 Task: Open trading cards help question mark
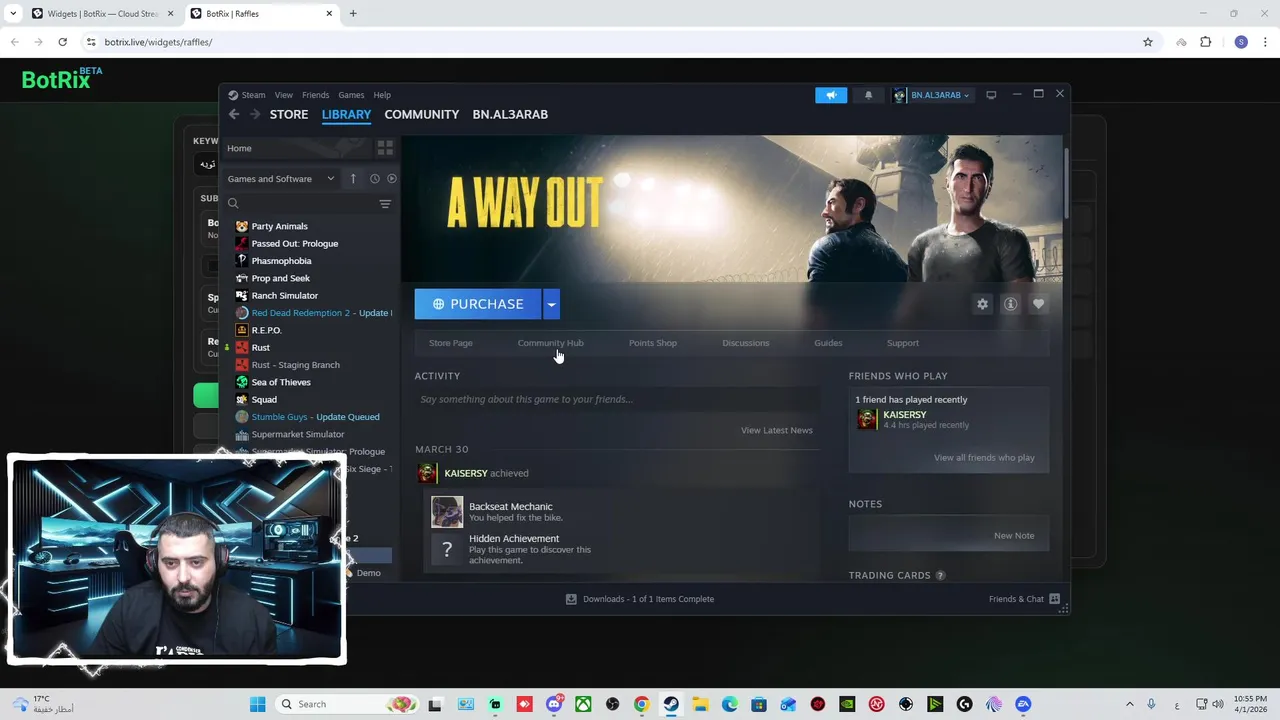940,575
